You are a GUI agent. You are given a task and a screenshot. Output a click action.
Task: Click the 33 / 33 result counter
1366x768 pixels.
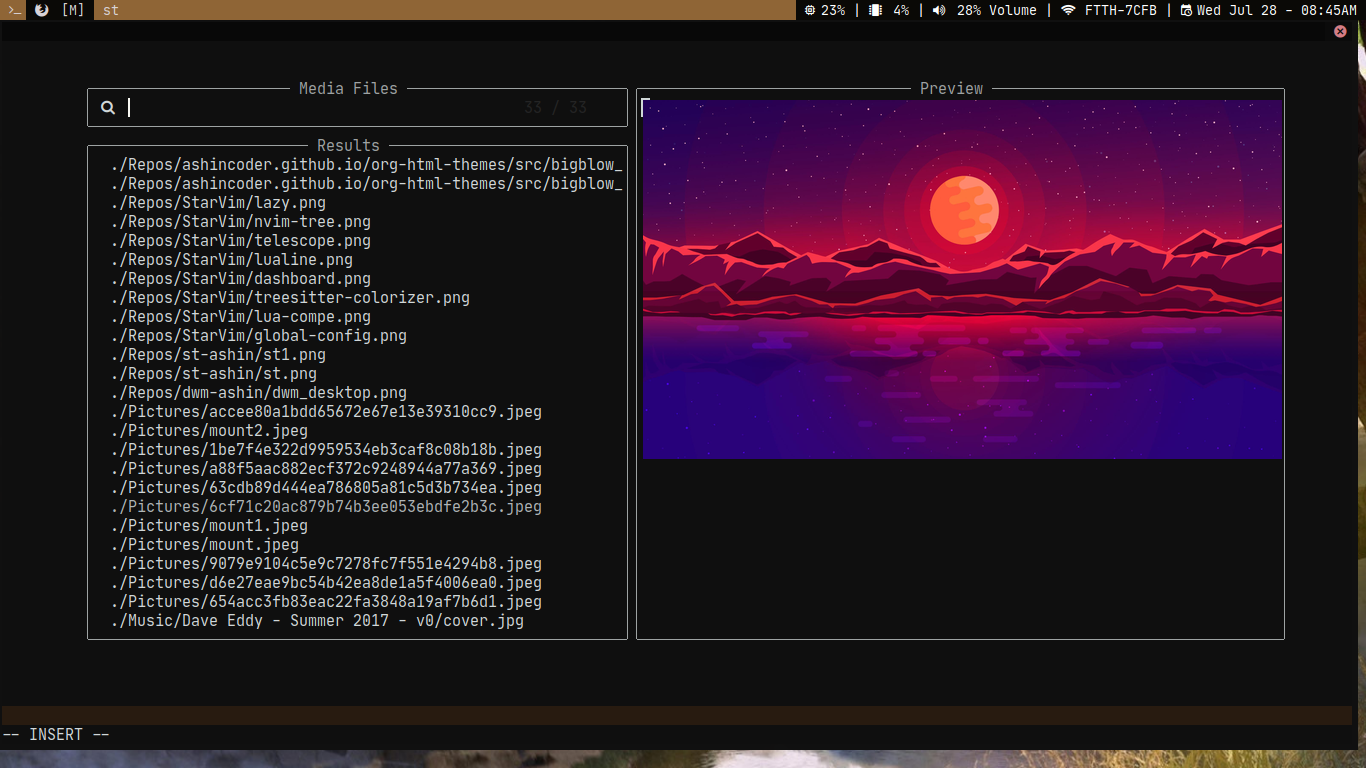[x=556, y=108]
